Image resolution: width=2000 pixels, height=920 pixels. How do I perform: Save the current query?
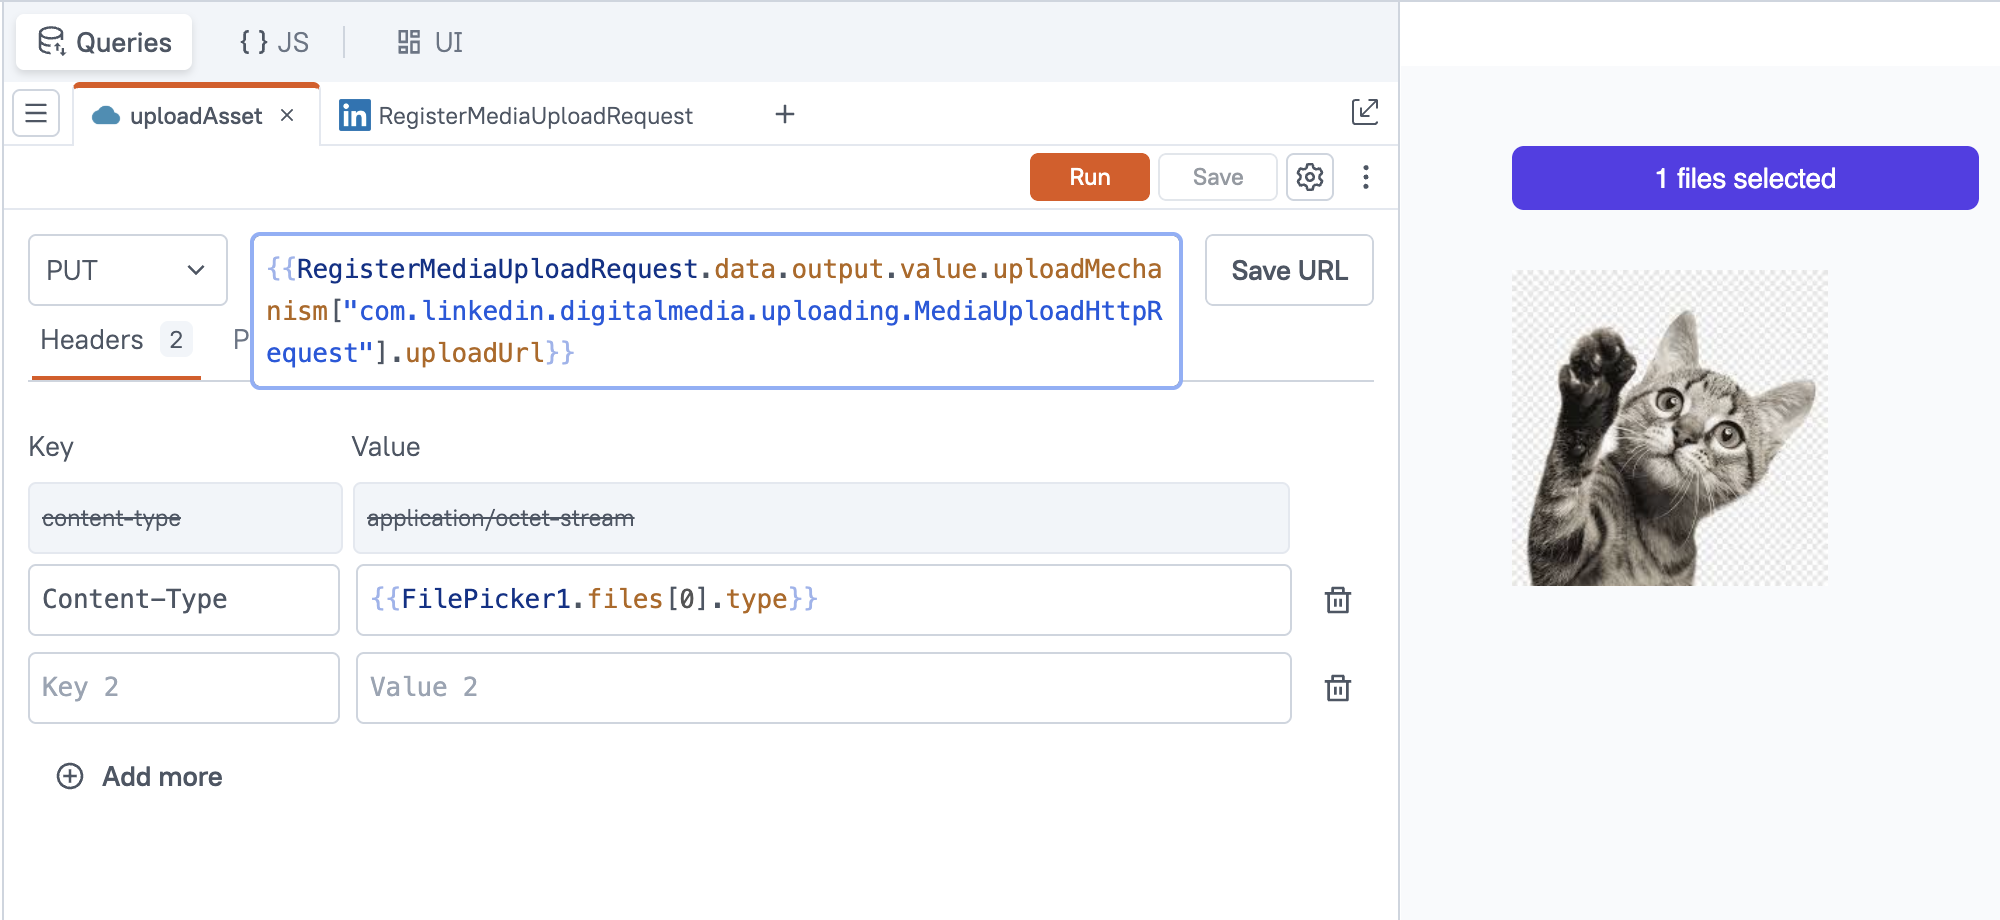pos(1217,177)
